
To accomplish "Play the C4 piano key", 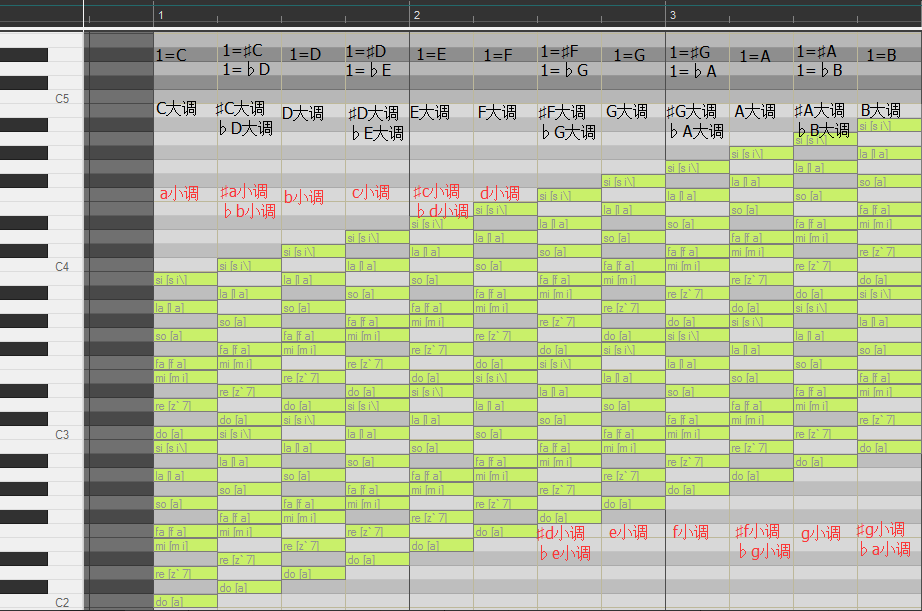I will pyautogui.click(x=42, y=266).
